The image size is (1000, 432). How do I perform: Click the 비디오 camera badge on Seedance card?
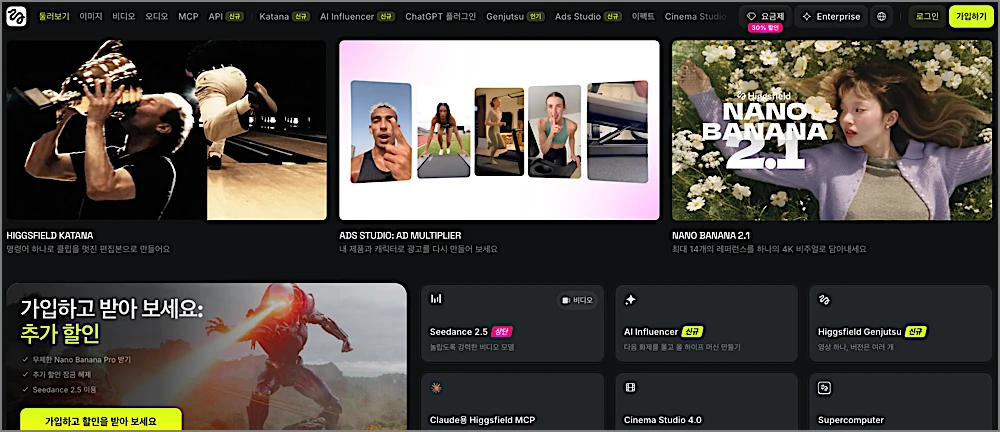[577, 300]
